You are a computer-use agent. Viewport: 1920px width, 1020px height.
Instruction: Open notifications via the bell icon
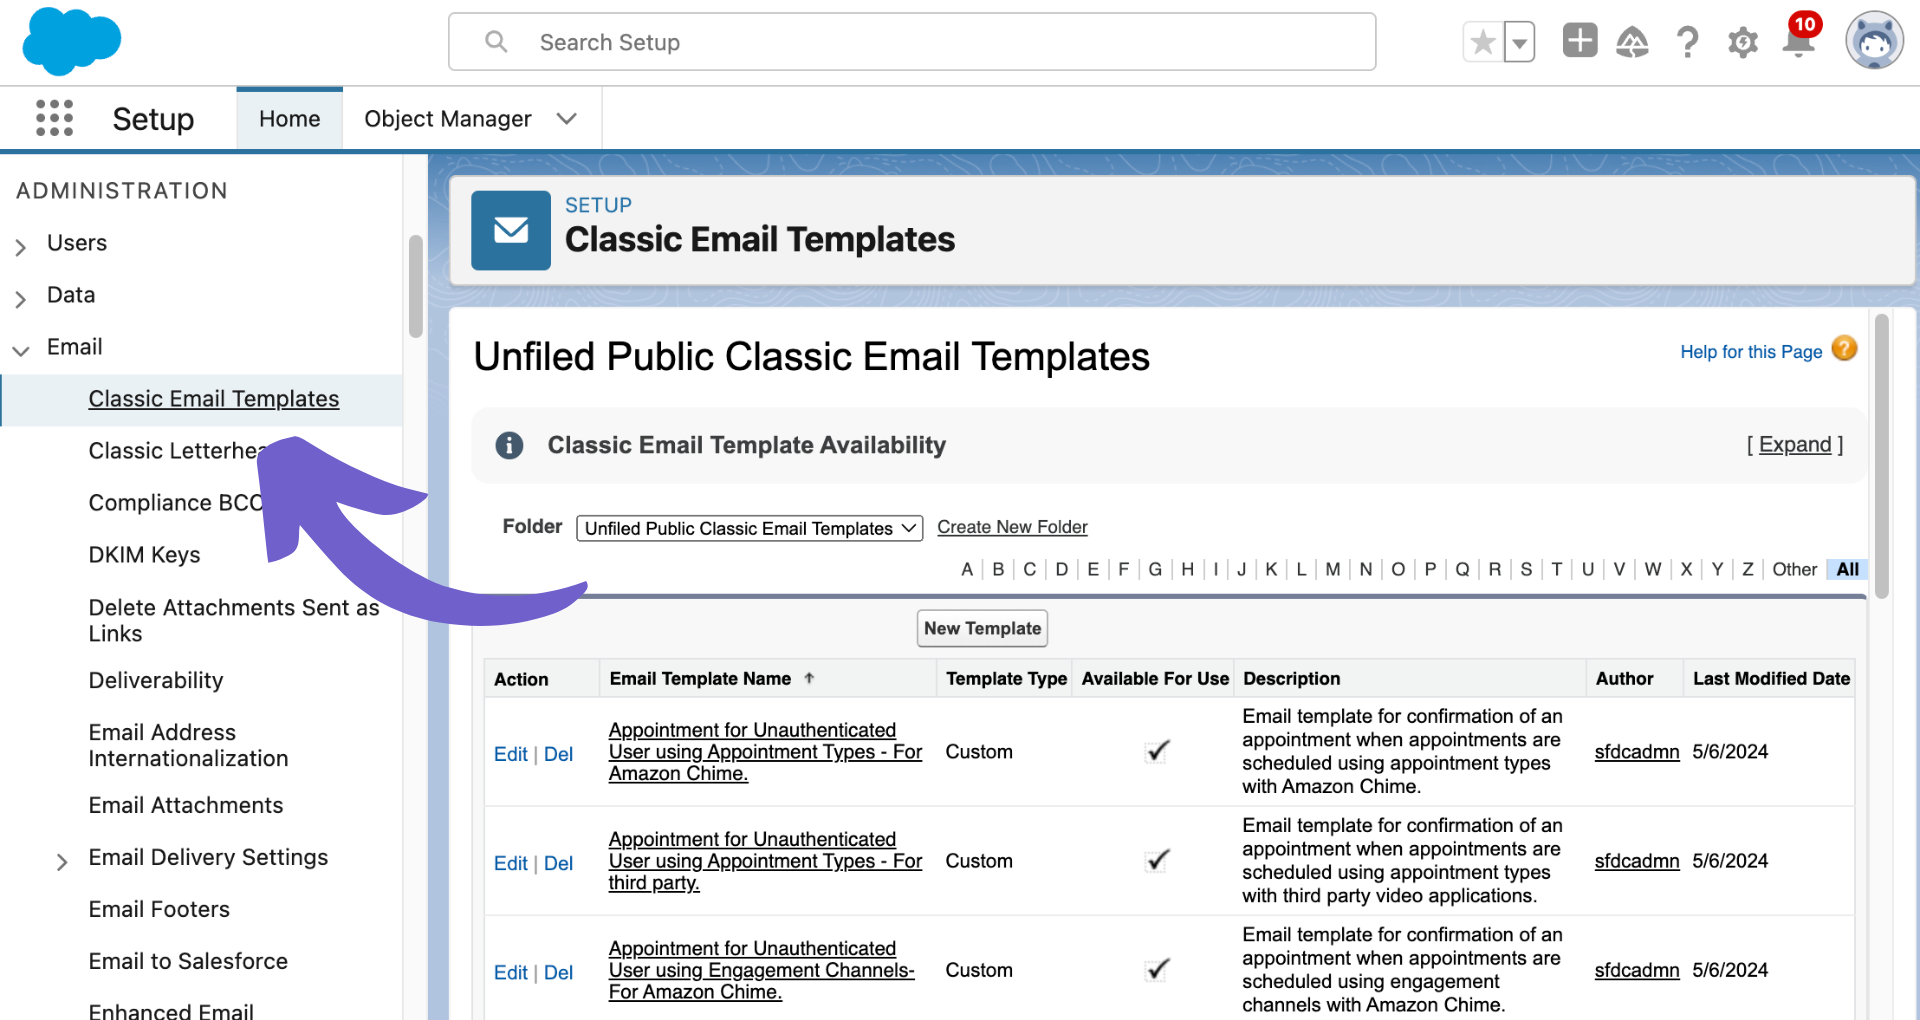[1797, 41]
